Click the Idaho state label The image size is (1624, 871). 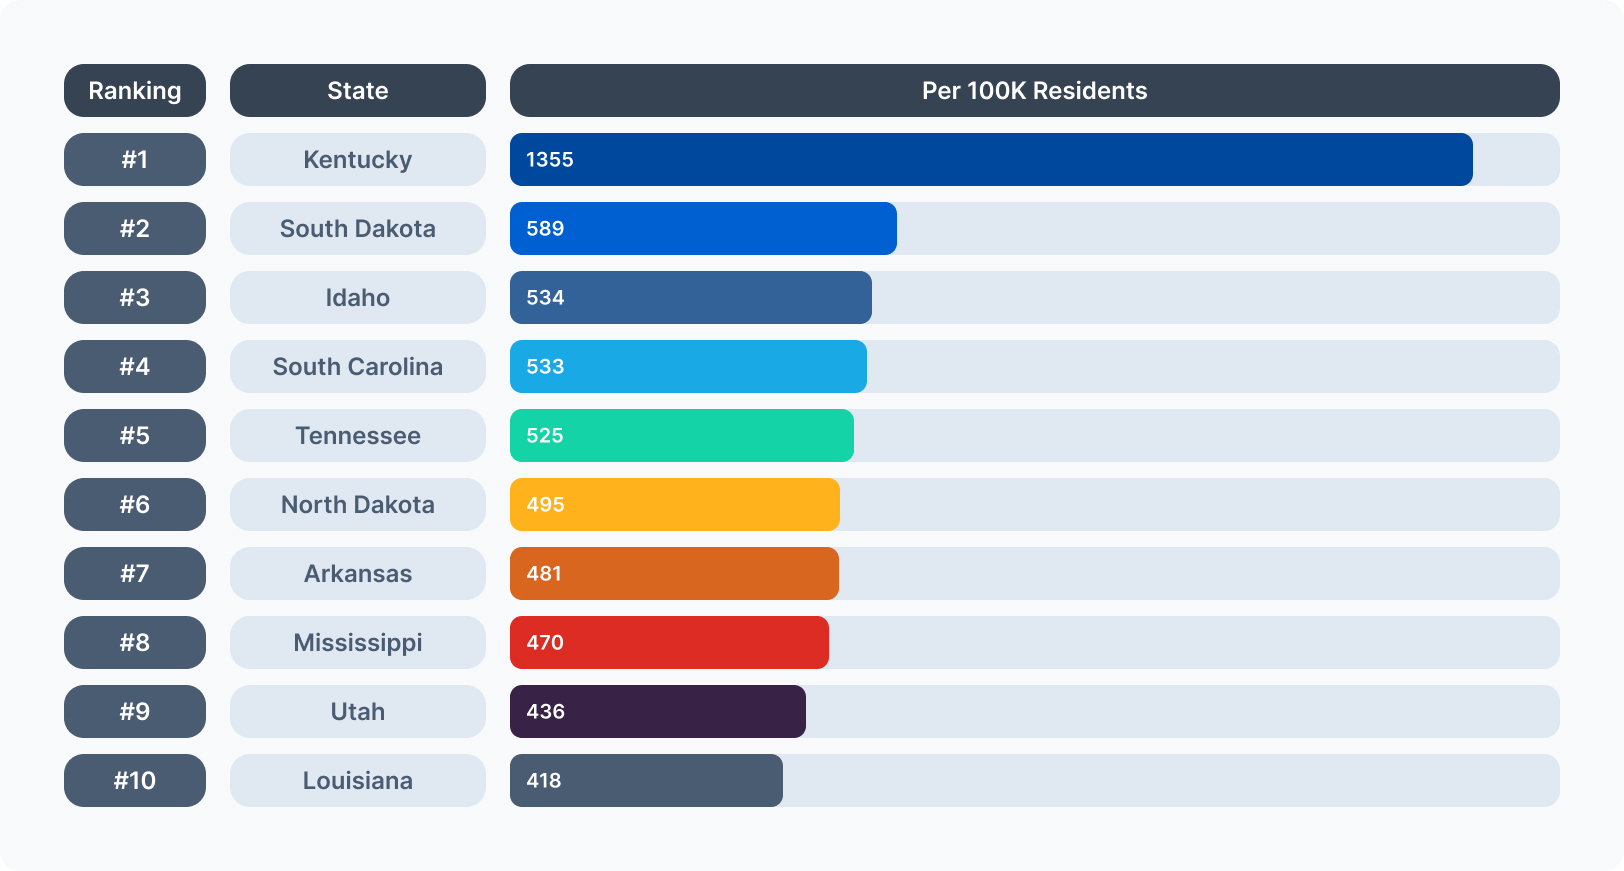(357, 298)
